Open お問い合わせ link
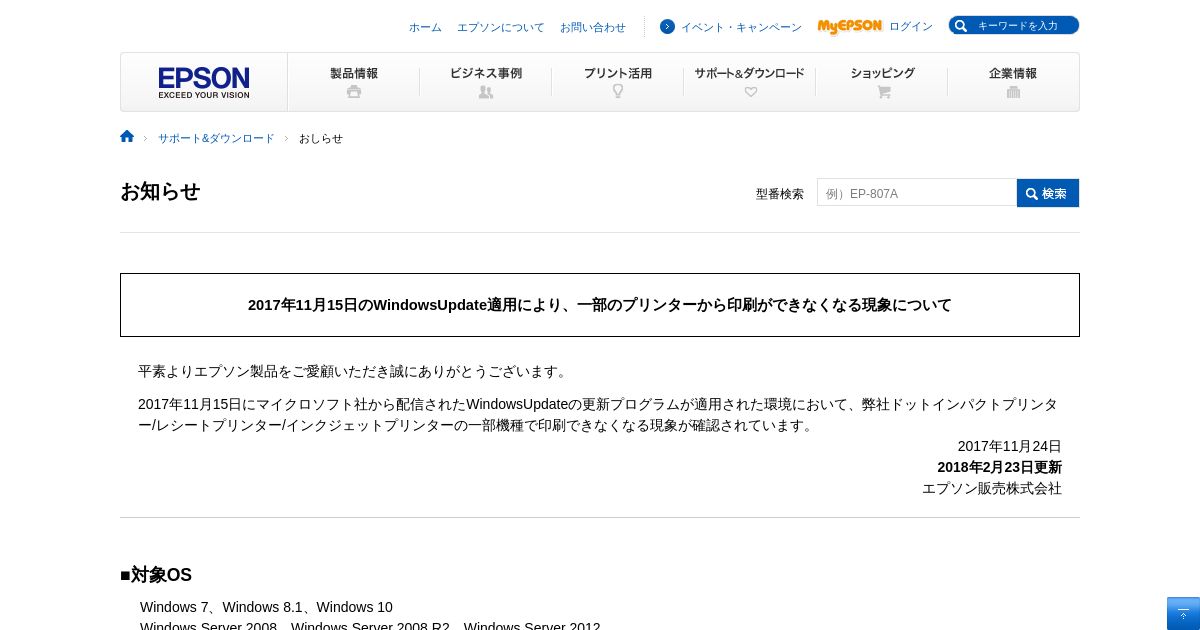The width and height of the screenshot is (1200, 630). click(593, 27)
